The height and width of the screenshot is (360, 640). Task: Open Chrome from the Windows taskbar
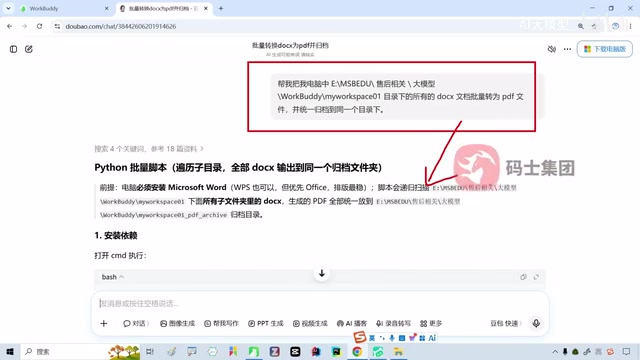pos(357,351)
